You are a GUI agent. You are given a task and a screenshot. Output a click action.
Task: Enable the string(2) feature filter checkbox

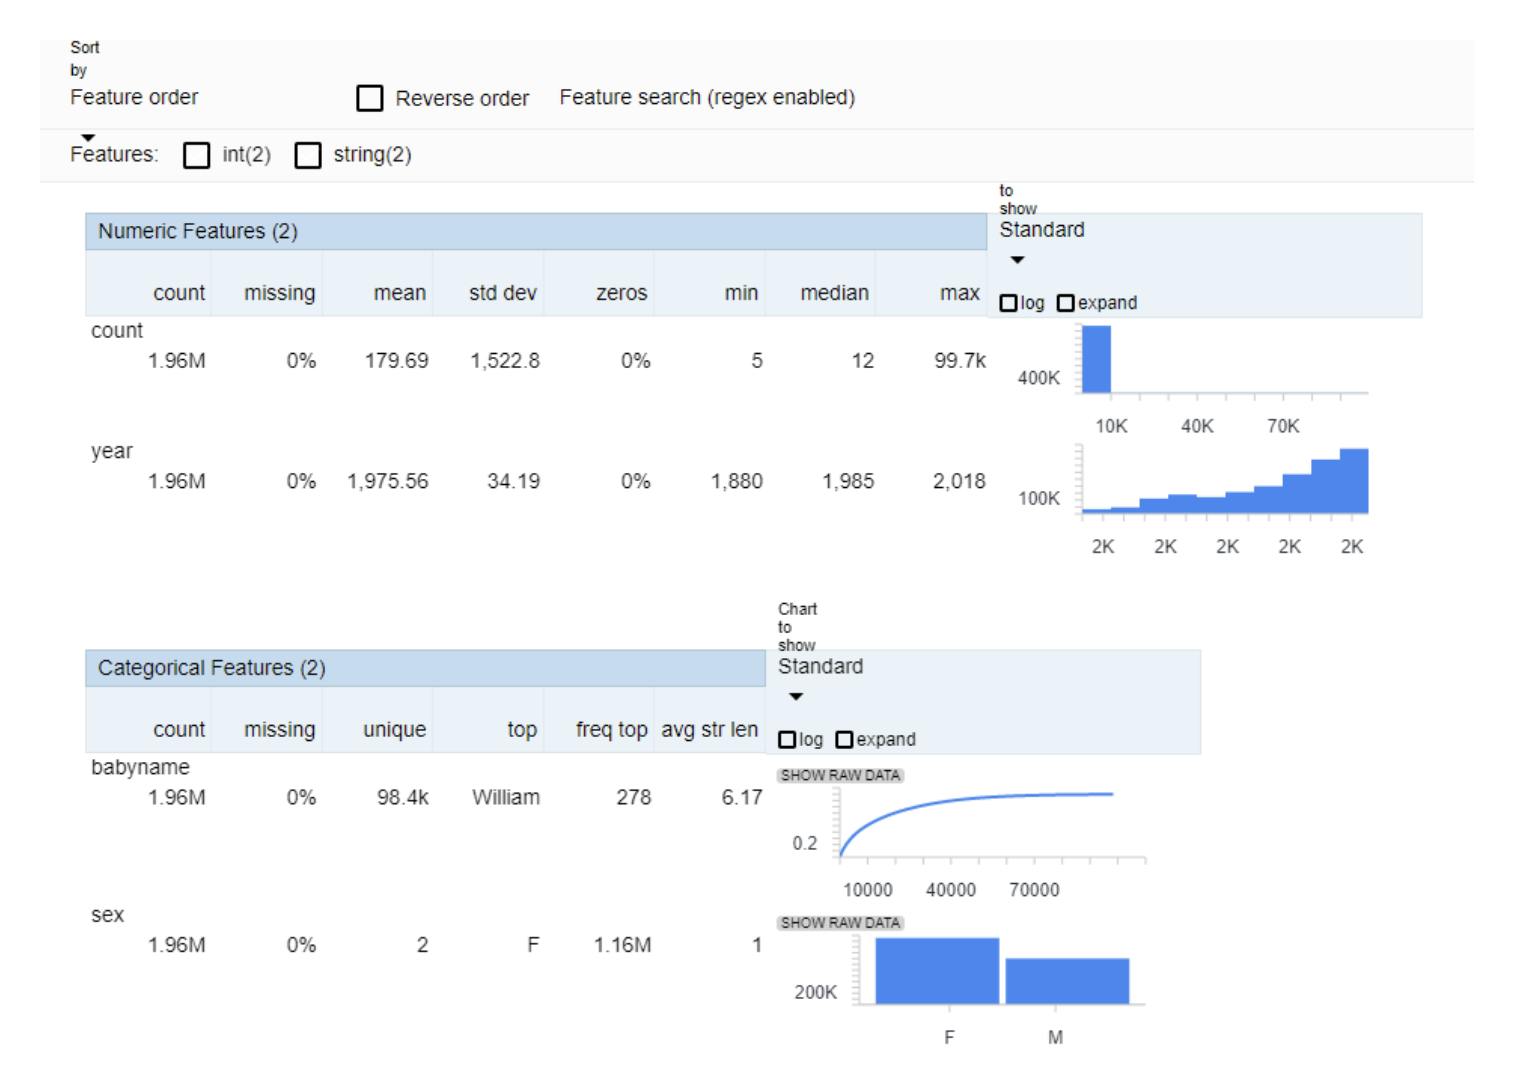click(308, 155)
